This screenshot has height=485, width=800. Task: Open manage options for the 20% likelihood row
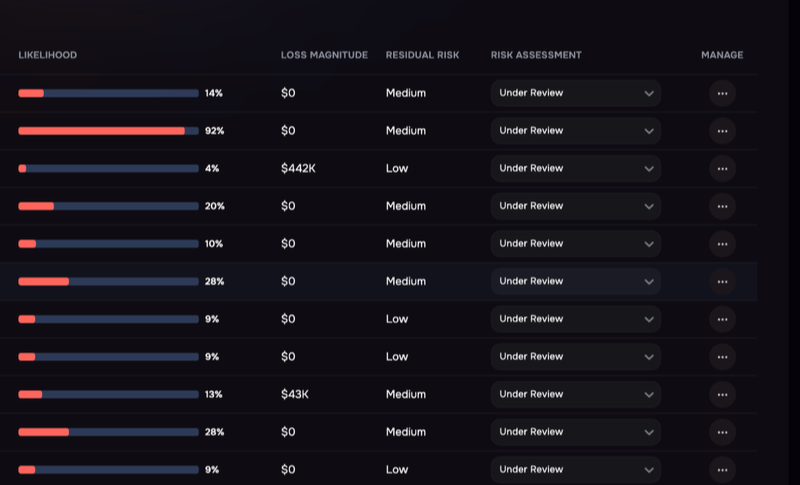[722, 207]
